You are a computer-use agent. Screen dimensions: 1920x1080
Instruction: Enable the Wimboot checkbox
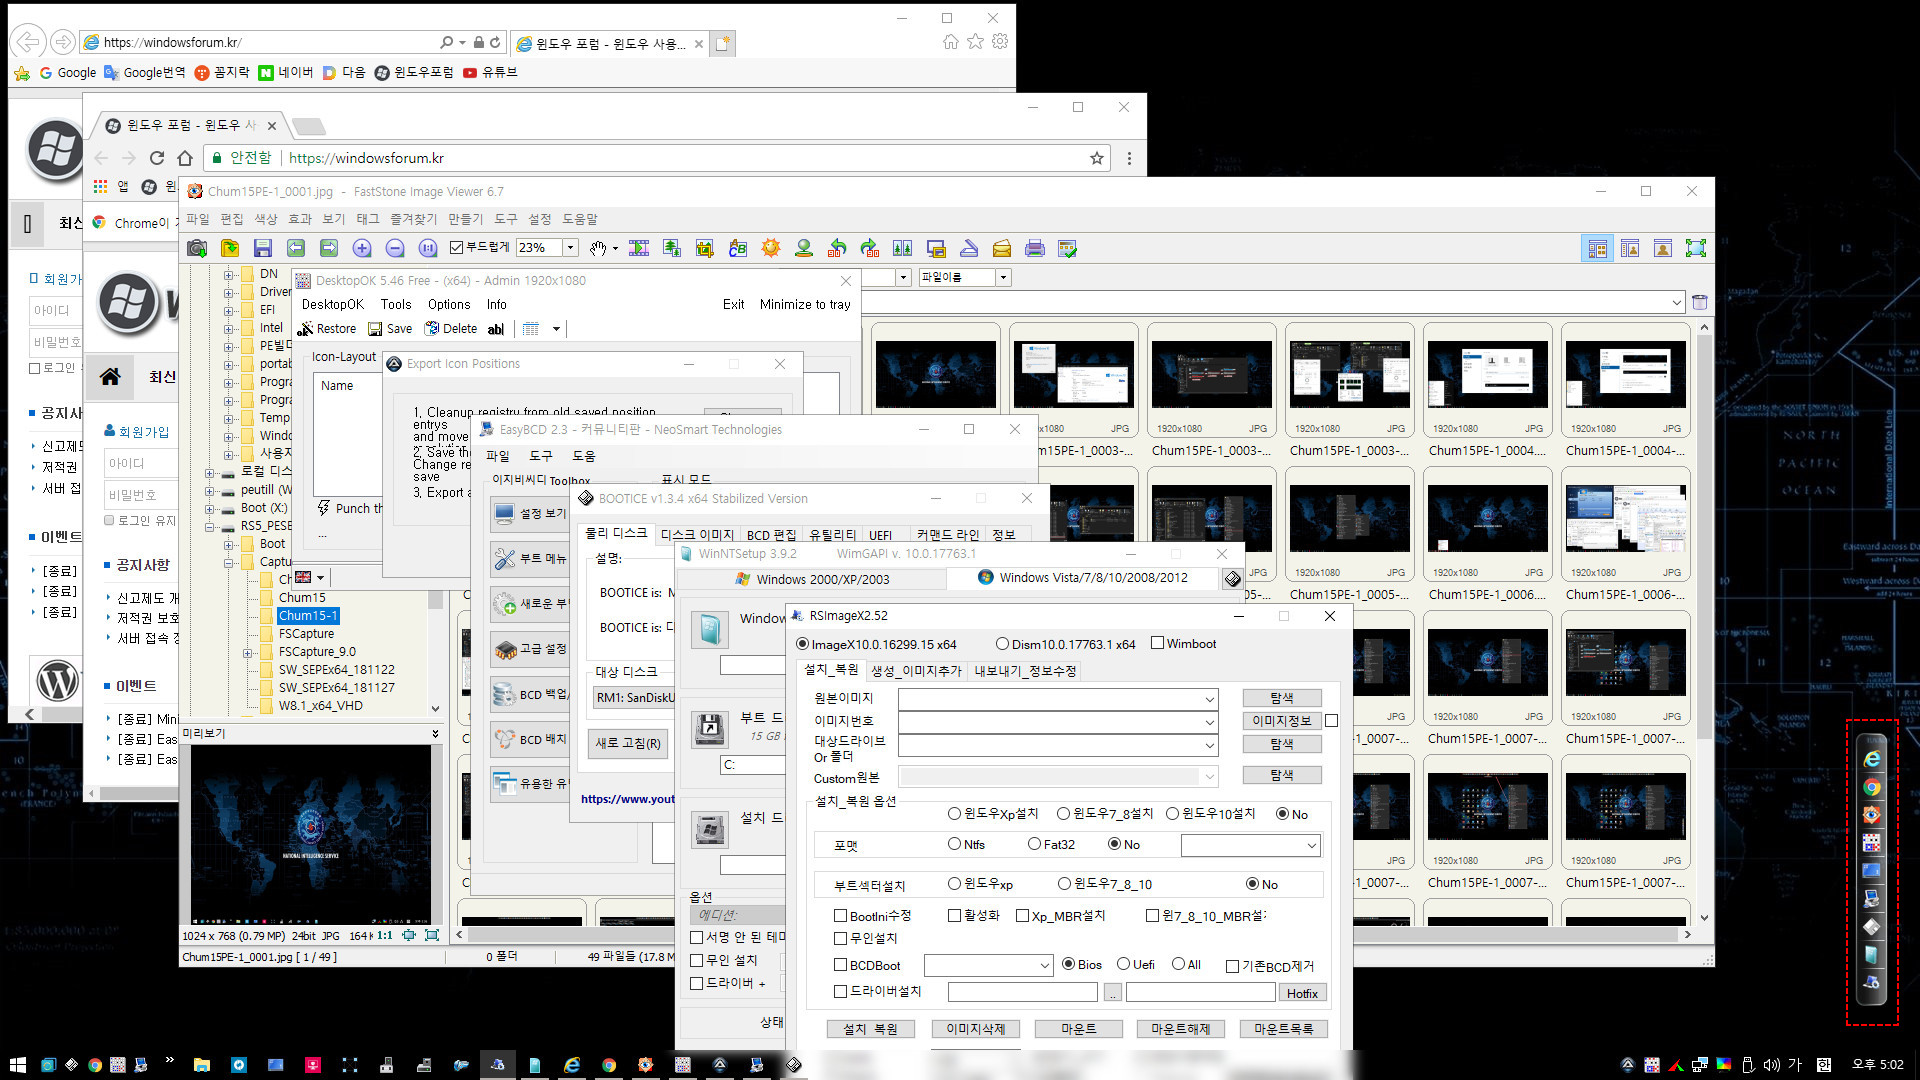[x=1157, y=643]
